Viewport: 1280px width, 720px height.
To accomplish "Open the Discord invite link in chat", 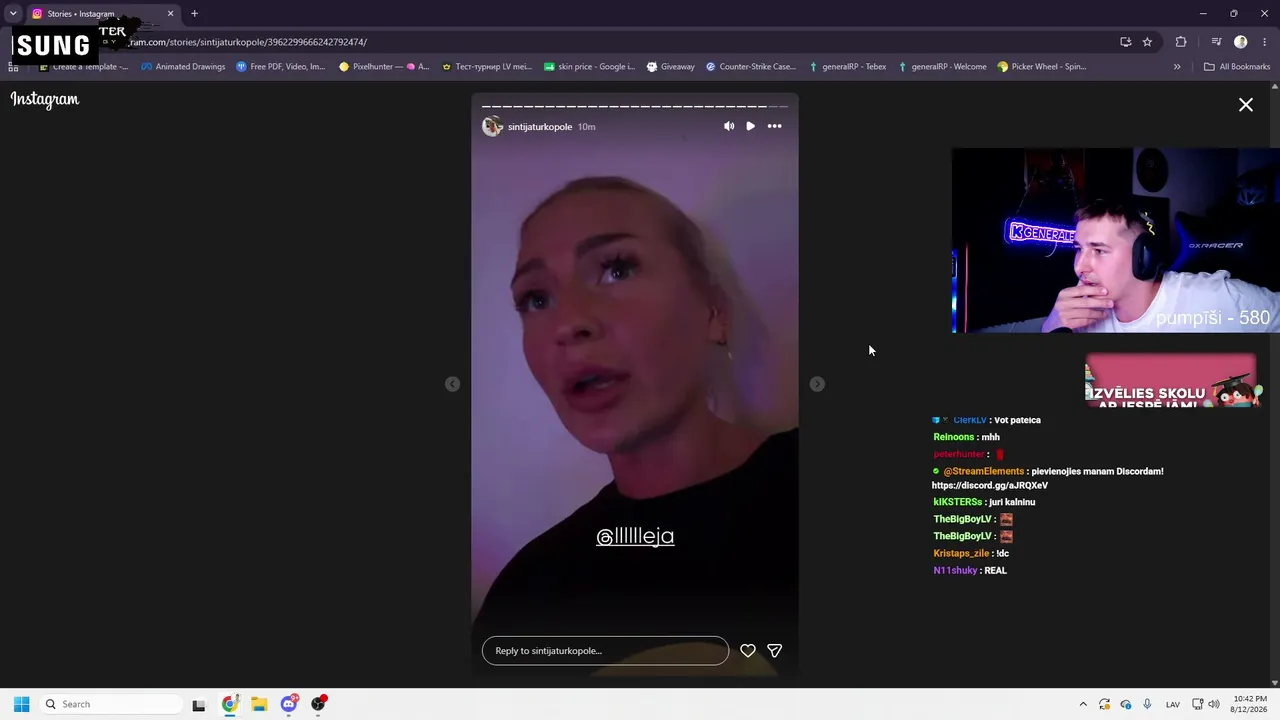I will coord(990,485).
